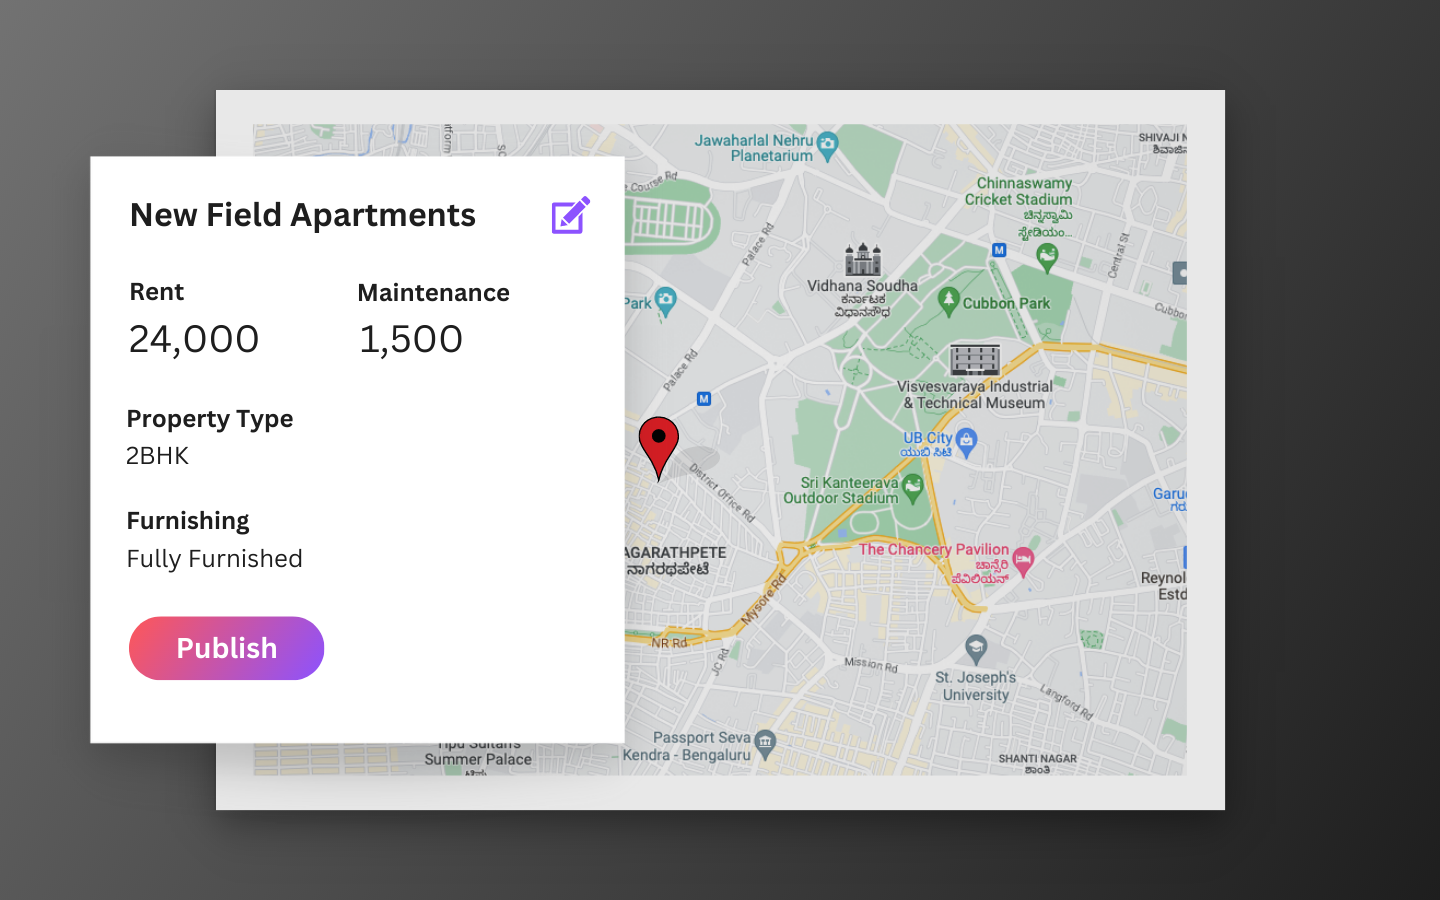Click the Langford Rd label on map
Screen dimensions: 1440x900
[x=1066, y=702]
